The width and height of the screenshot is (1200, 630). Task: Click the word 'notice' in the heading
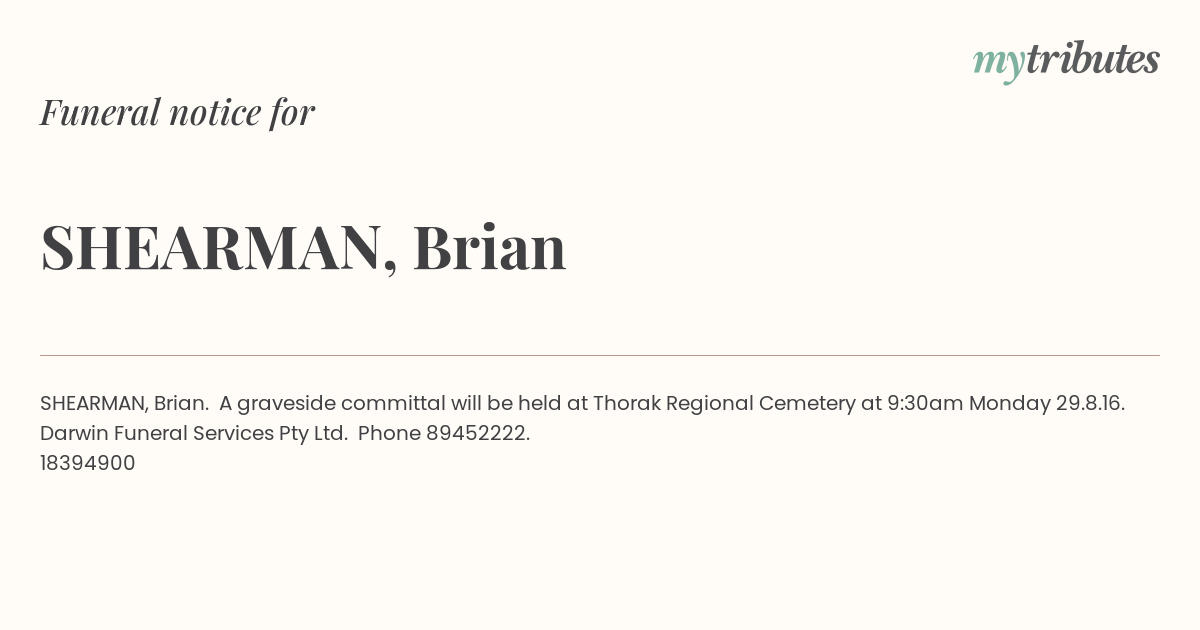(215, 113)
